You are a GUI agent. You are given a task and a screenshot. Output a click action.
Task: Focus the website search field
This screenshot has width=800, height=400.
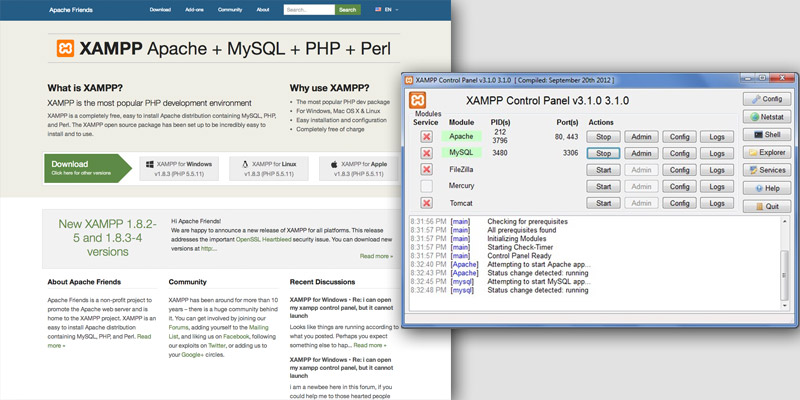pos(309,10)
